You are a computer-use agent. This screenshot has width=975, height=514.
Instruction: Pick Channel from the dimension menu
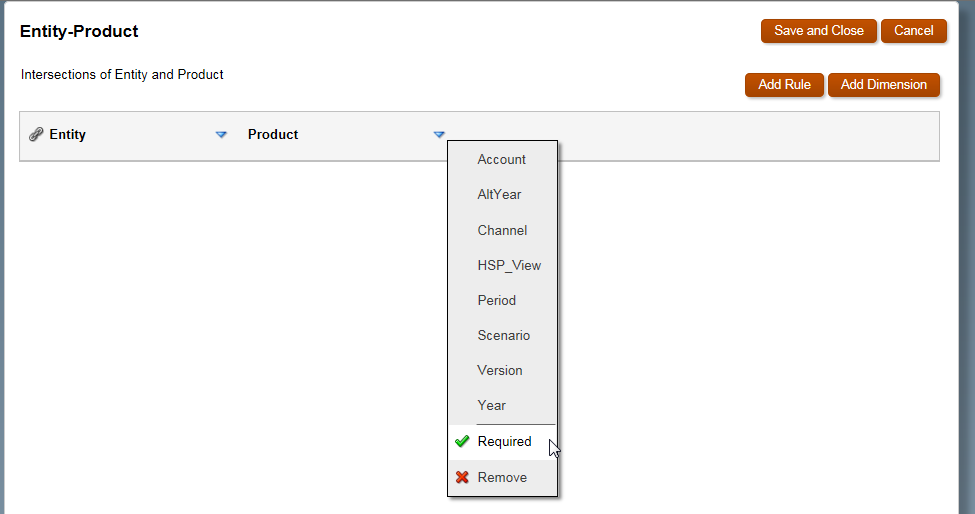502,231
